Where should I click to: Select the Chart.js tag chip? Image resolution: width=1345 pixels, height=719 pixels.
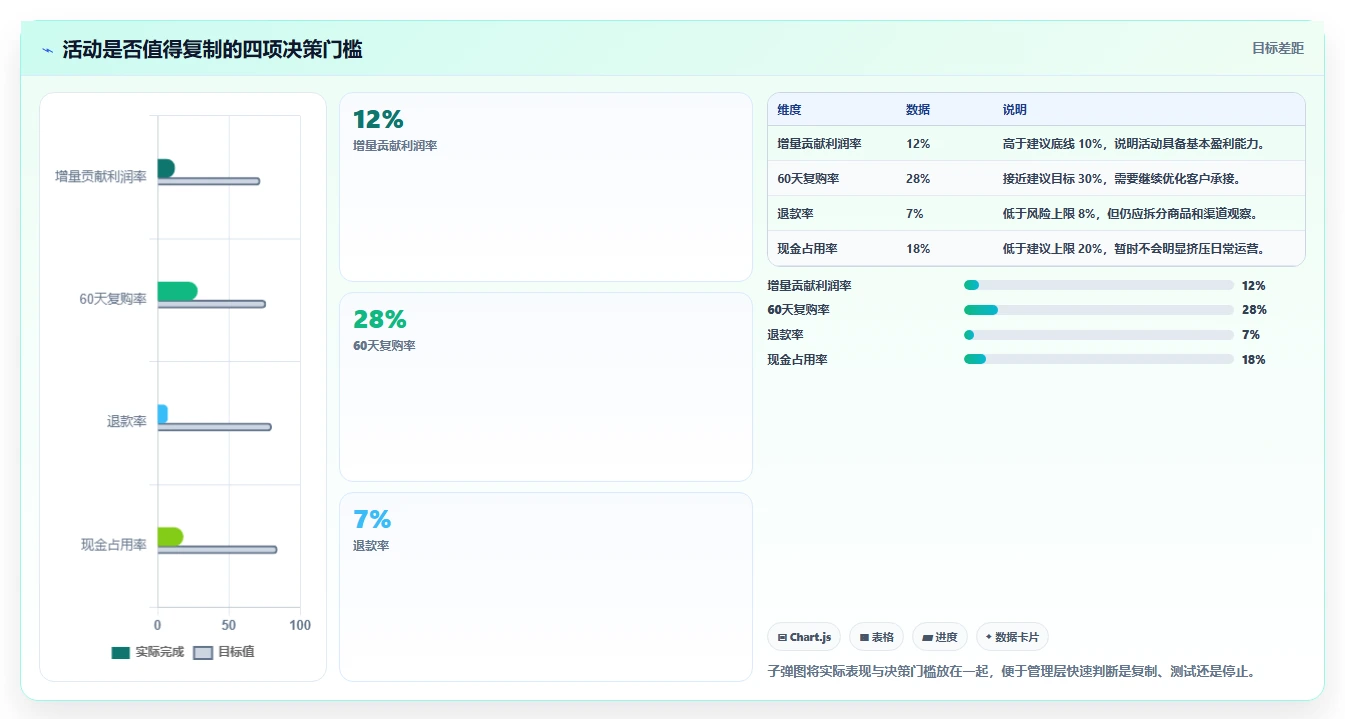804,637
